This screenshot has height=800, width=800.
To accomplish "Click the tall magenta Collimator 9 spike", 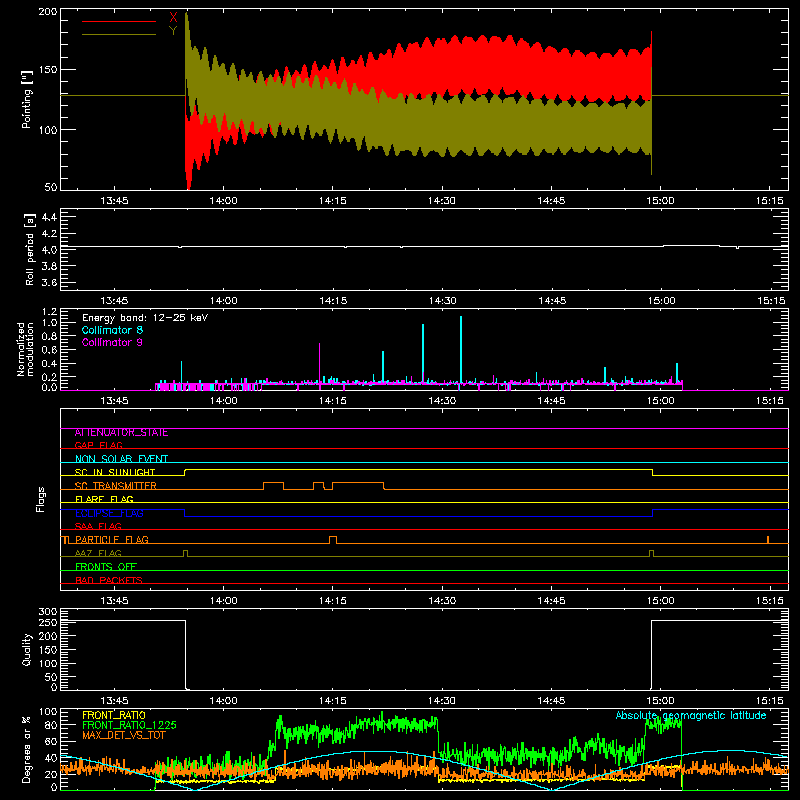I will (x=320, y=362).
